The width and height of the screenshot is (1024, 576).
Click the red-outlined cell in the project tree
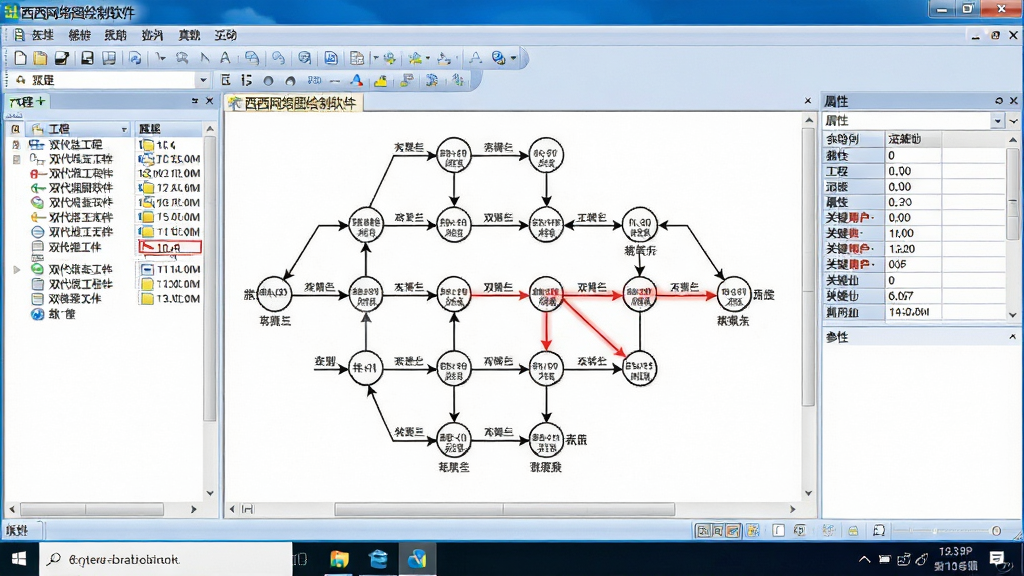pos(170,248)
